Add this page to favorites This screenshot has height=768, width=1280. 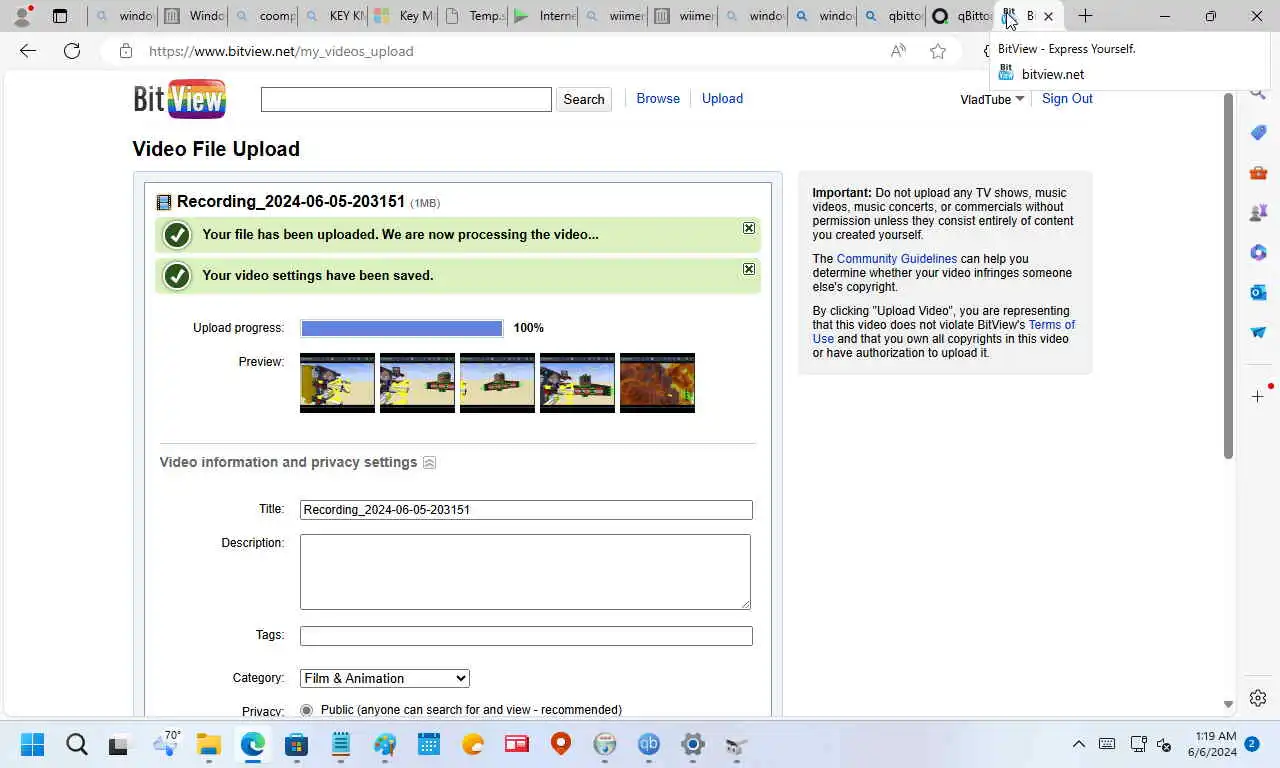click(938, 51)
